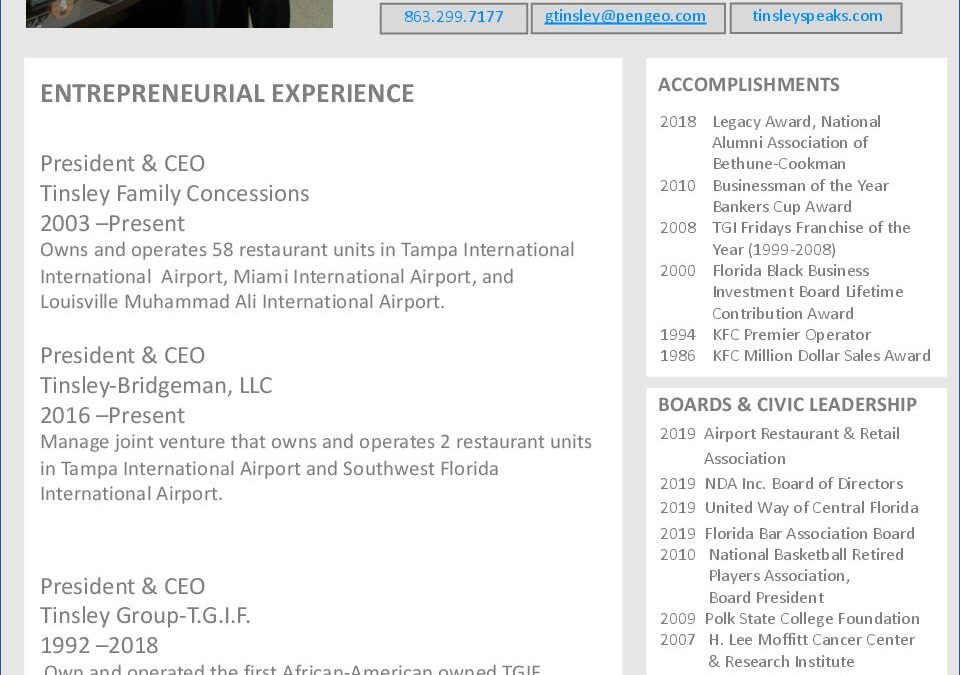Click the Polk State College Foundation entry
960x675 pixels.
click(811, 619)
